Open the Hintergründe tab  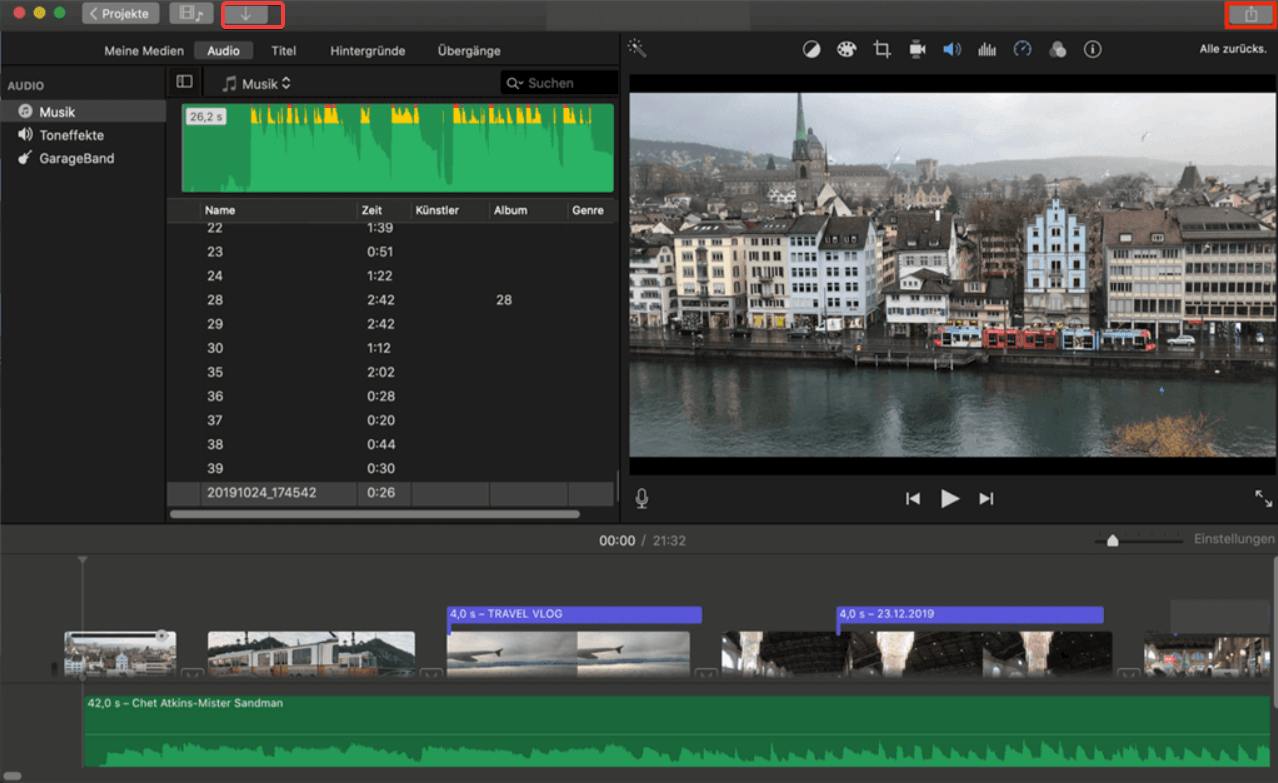point(367,51)
